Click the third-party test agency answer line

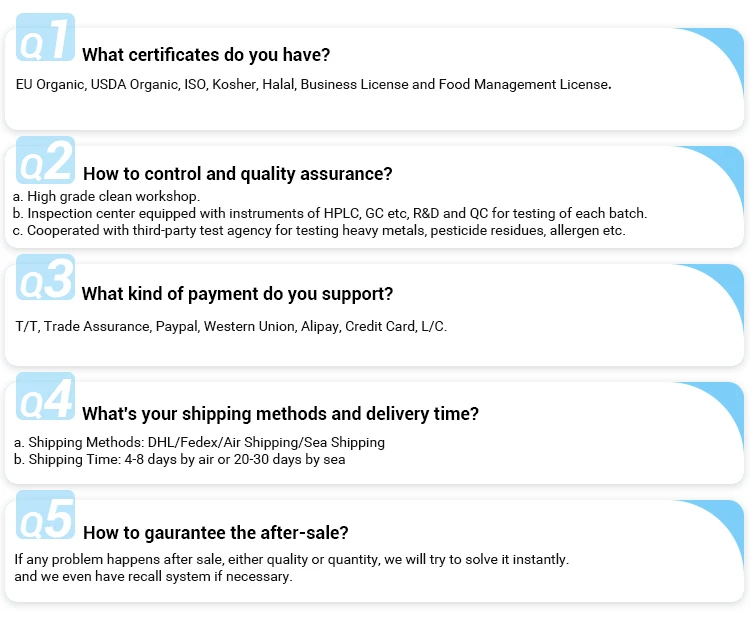[319, 230]
